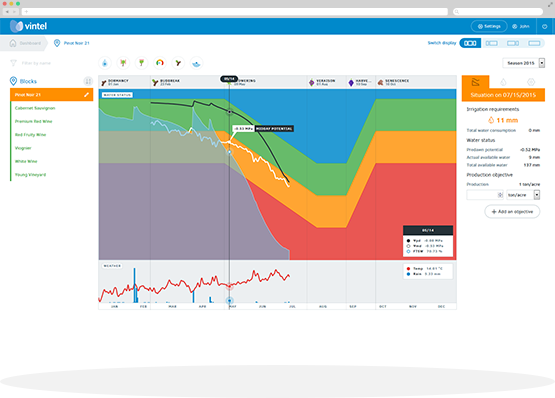Click the Pinot Noir 21 breadcrumb link

[76, 43]
